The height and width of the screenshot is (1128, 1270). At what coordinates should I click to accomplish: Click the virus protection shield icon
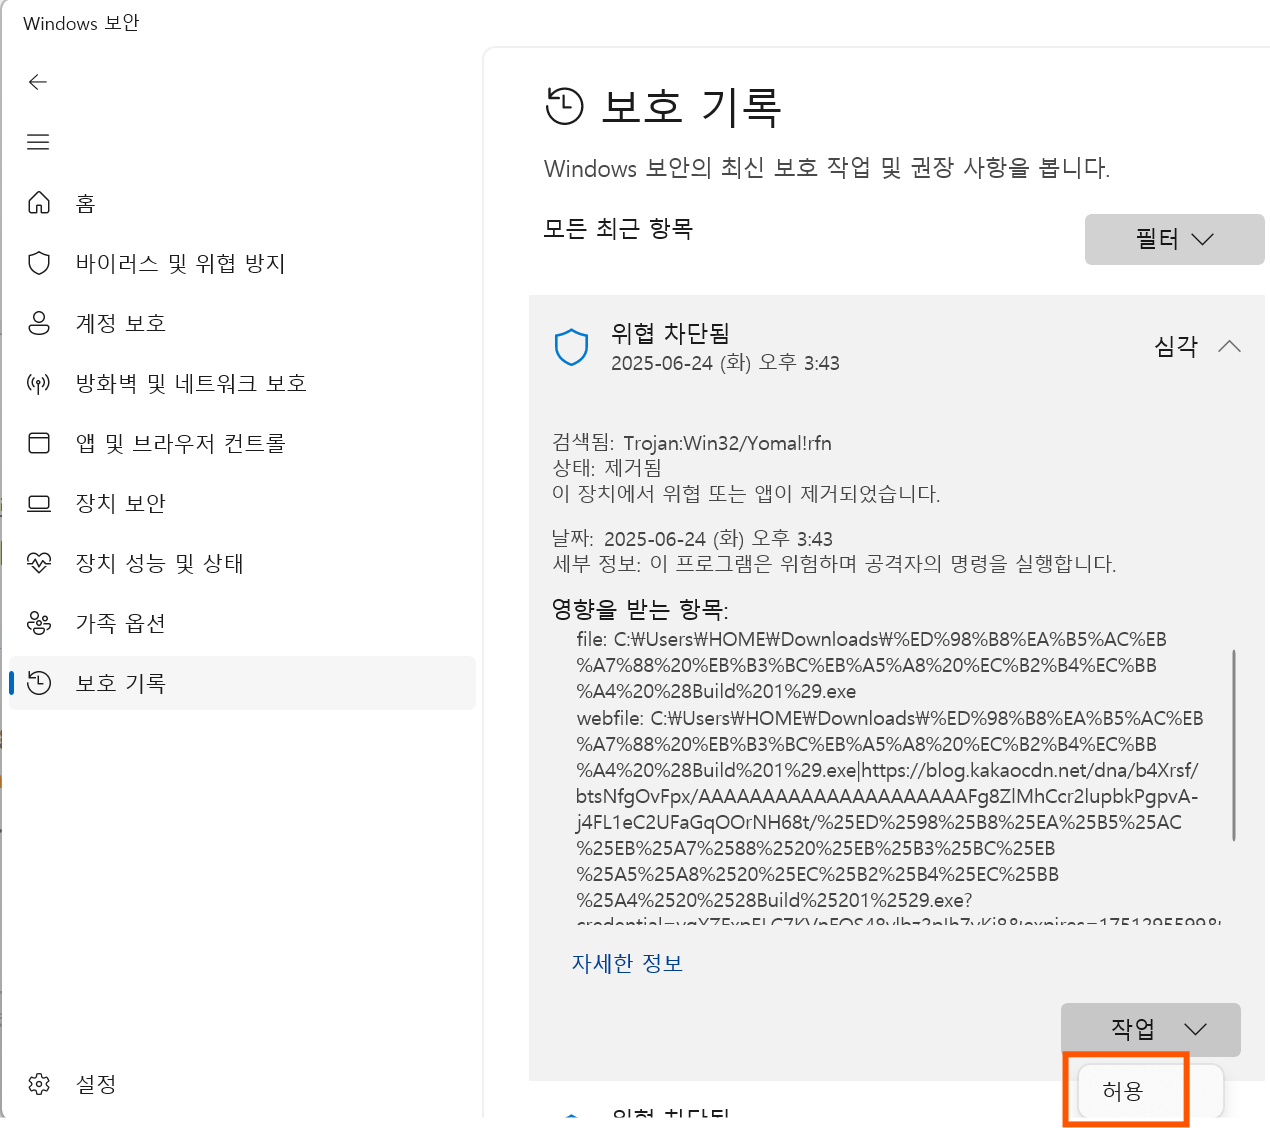(x=39, y=263)
